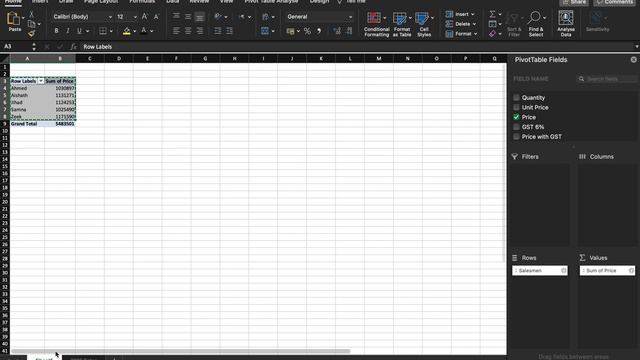640x360 pixels.
Task: Click the increase font size icon
Action: pyautogui.click(x=144, y=17)
